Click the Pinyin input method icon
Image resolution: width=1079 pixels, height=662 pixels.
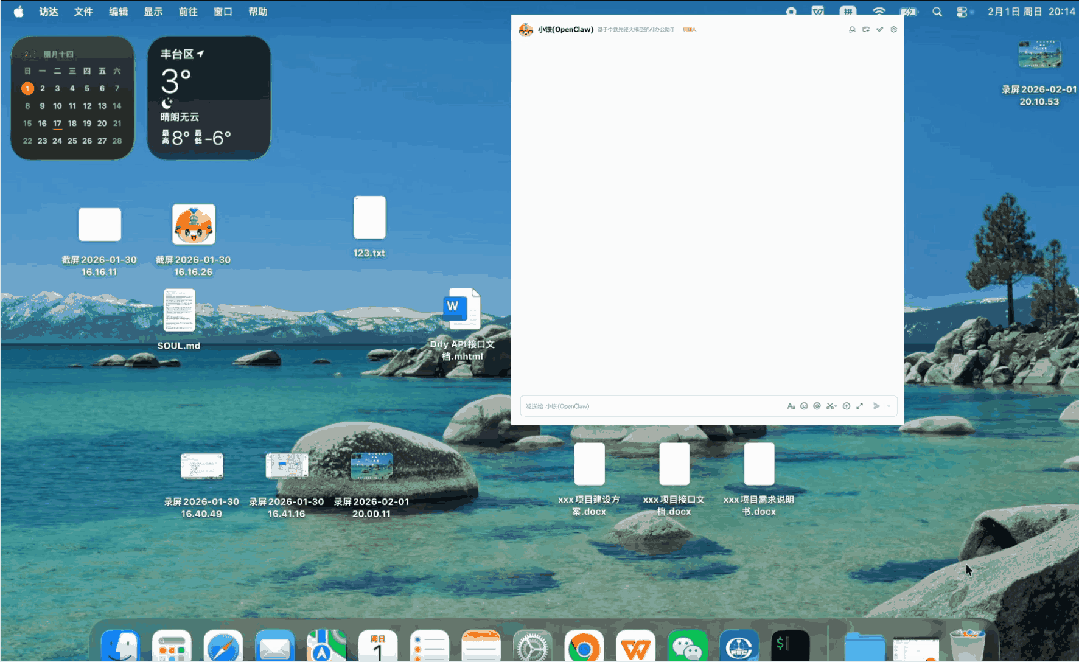pos(848,12)
